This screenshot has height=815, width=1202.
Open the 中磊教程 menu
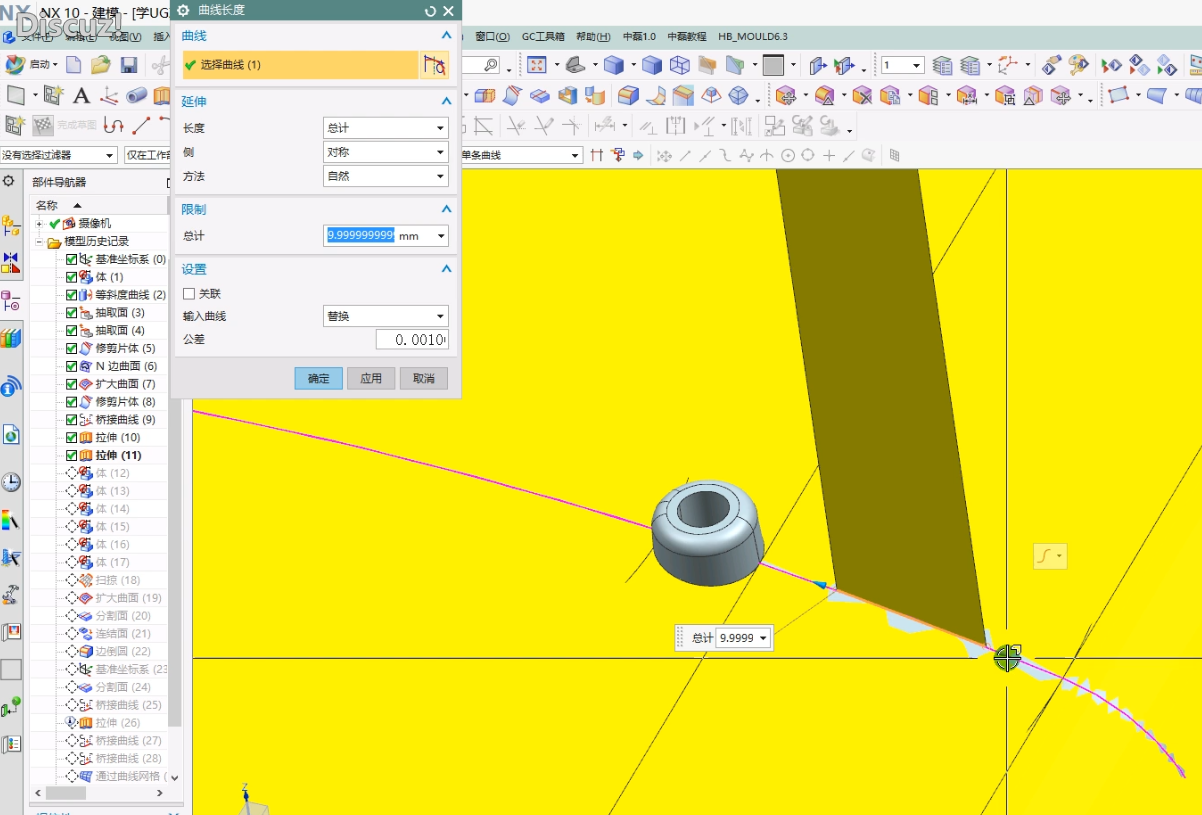pyautogui.click(x=687, y=36)
